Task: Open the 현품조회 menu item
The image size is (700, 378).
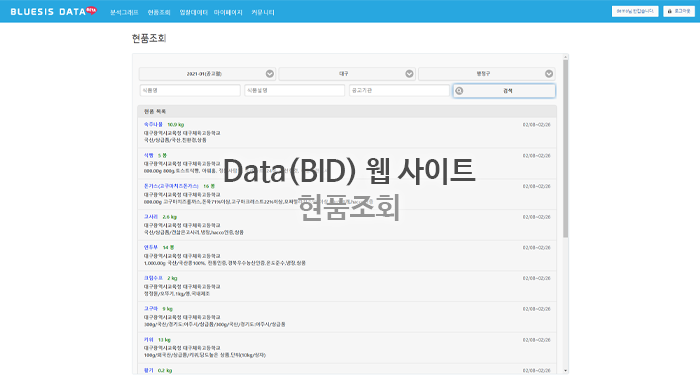Action: (x=159, y=12)
